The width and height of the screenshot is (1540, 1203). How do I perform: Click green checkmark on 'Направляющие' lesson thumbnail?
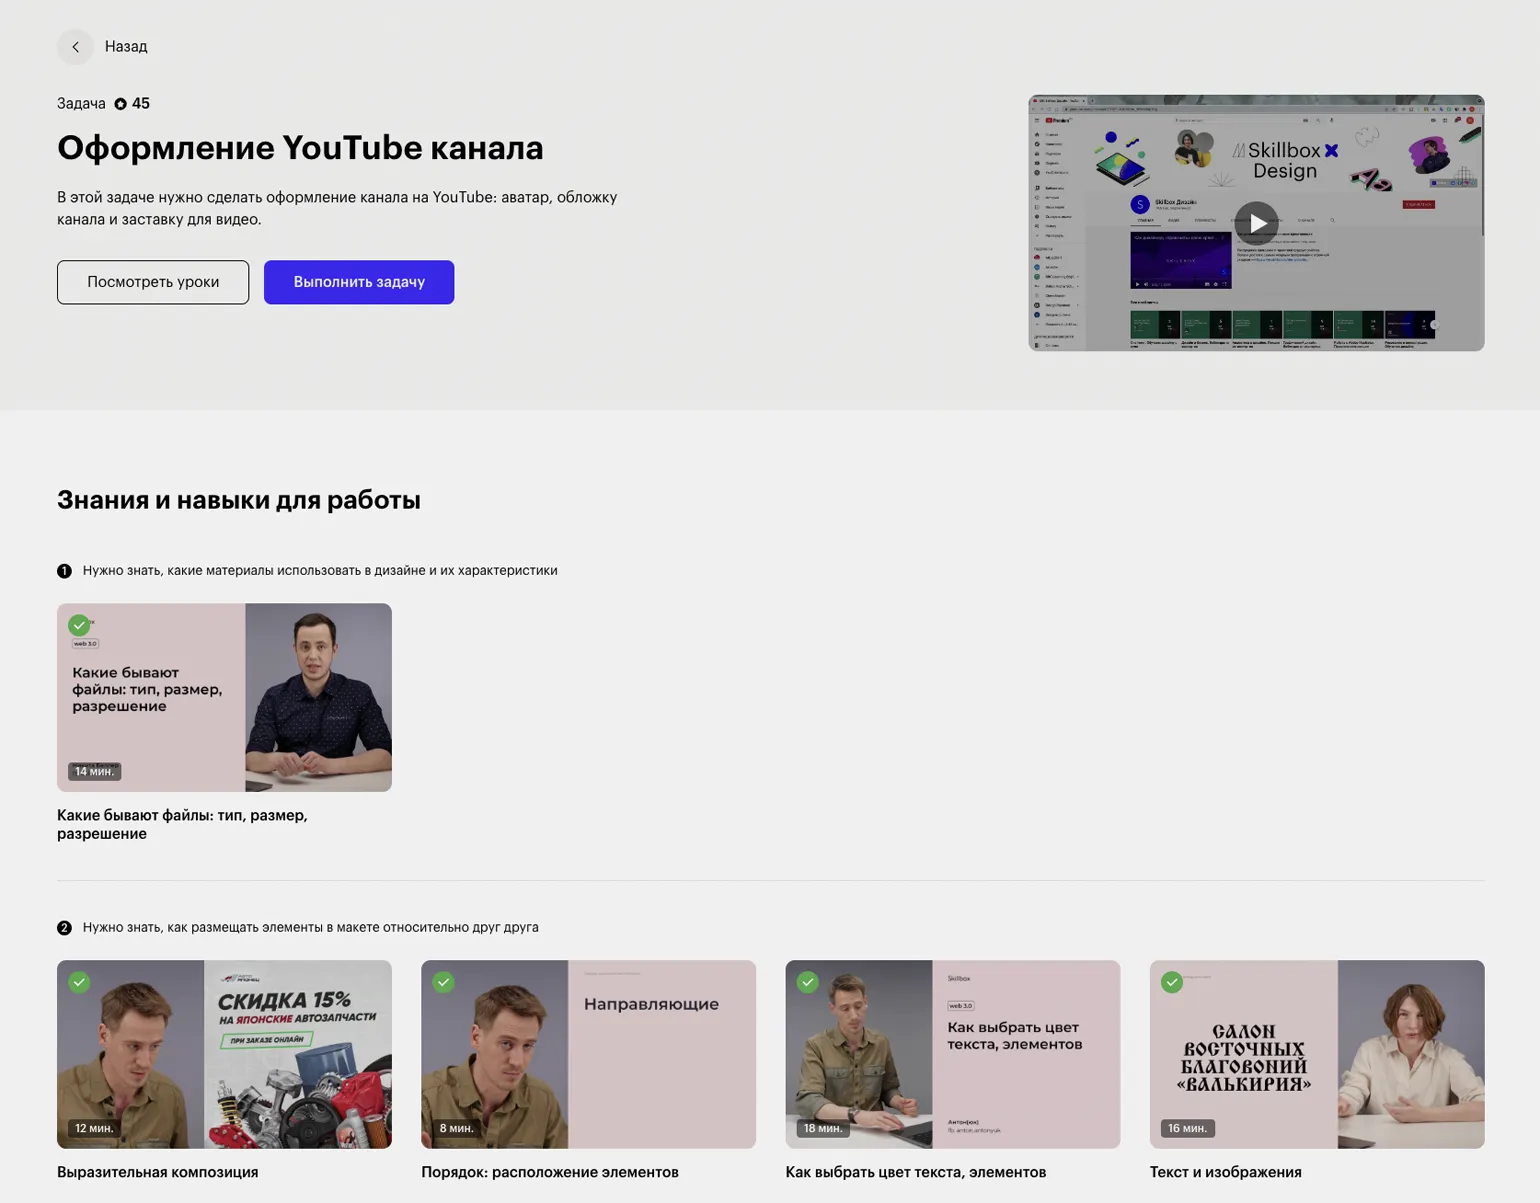click(443, 982)
